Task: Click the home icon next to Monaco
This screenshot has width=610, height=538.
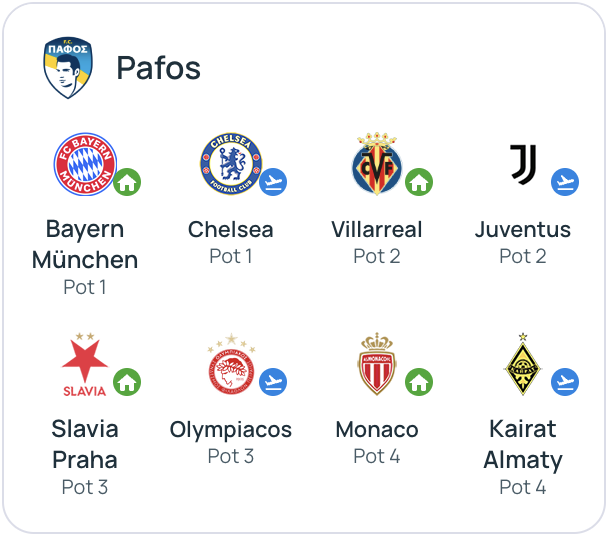Action: tap(419, 382)
